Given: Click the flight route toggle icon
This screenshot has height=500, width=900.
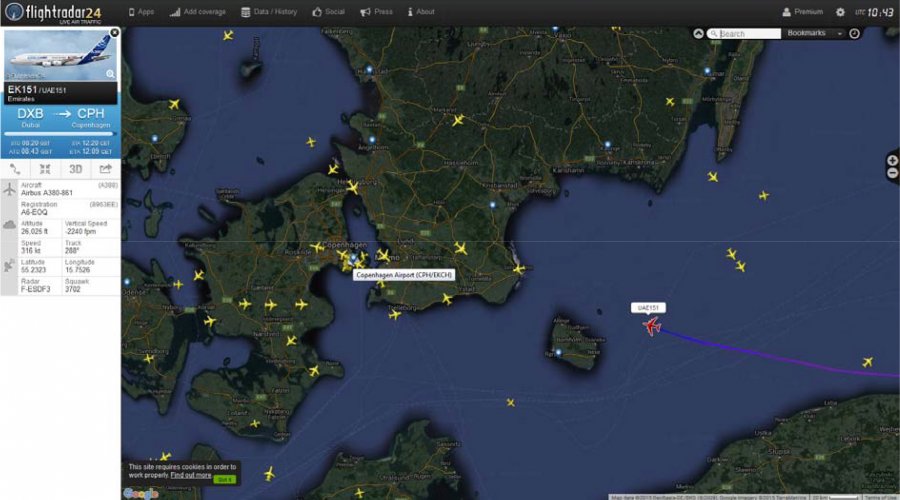Looking at the screenshot, I should 15,169.
